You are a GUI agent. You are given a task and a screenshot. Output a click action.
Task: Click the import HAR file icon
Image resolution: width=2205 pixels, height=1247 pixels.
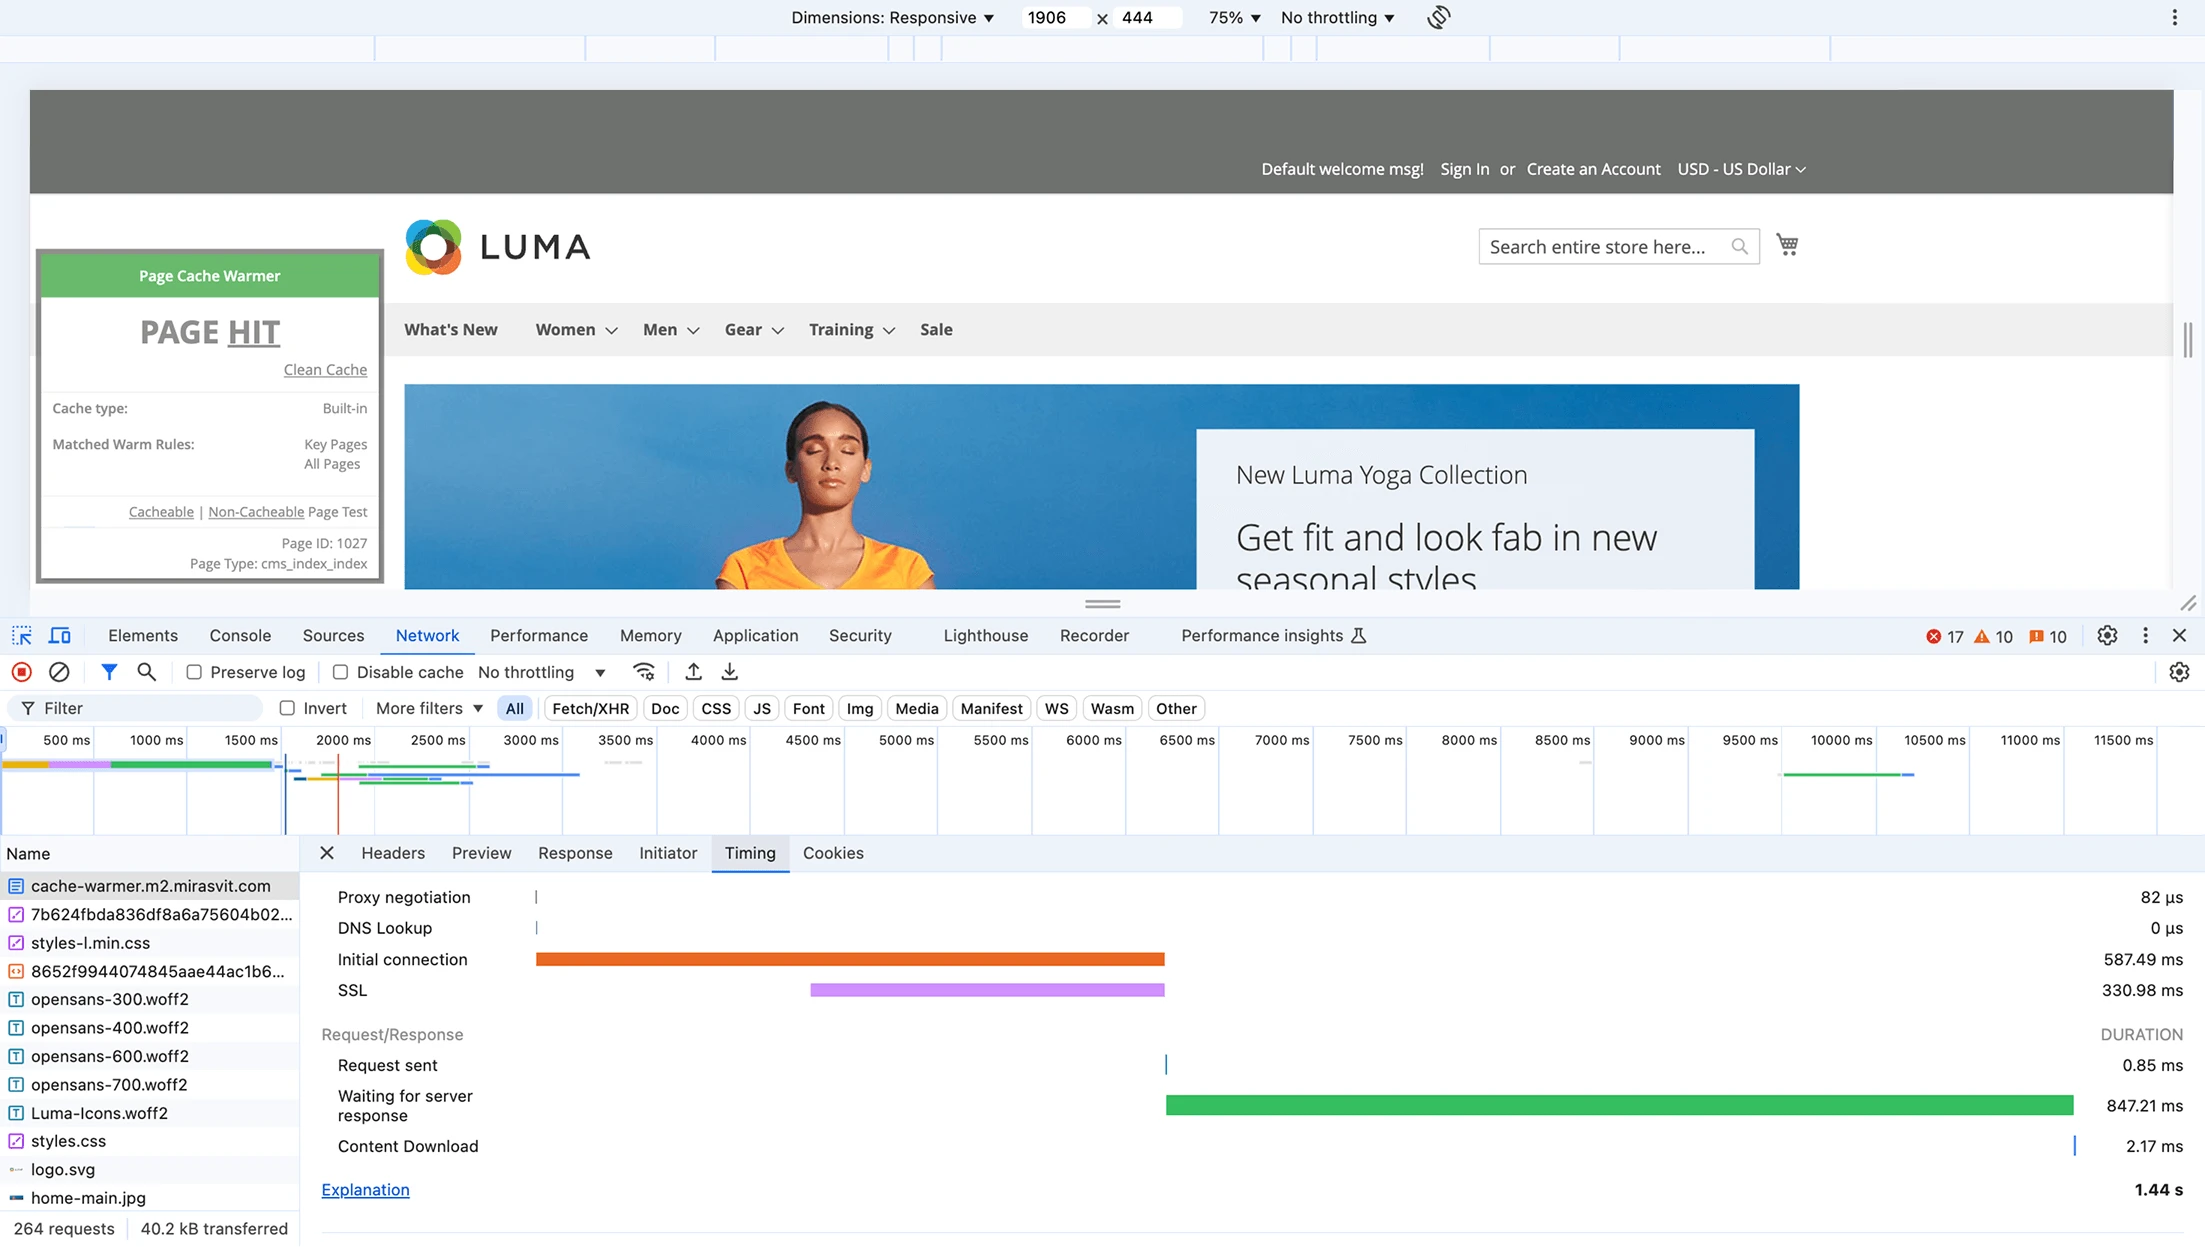693,672
